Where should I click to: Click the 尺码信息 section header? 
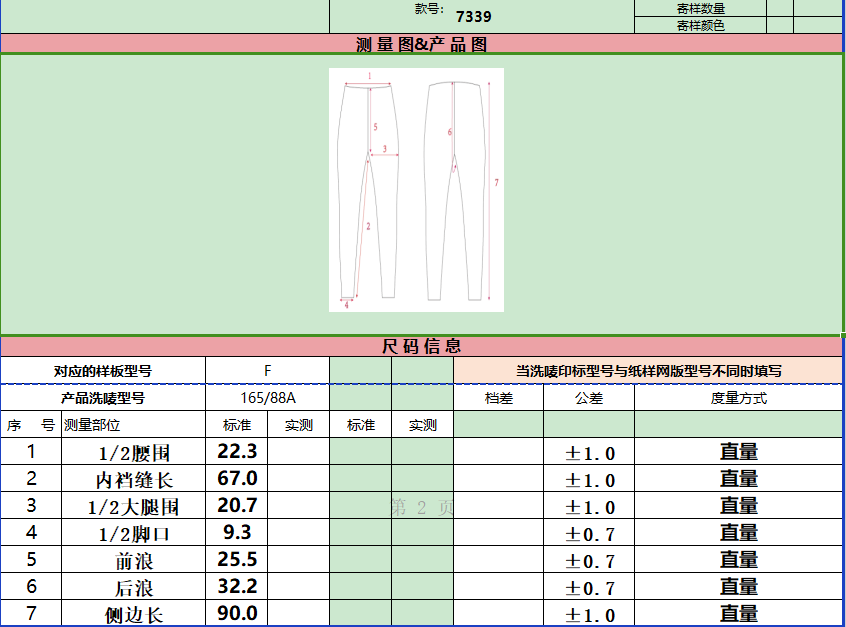[x=422, y=347]
